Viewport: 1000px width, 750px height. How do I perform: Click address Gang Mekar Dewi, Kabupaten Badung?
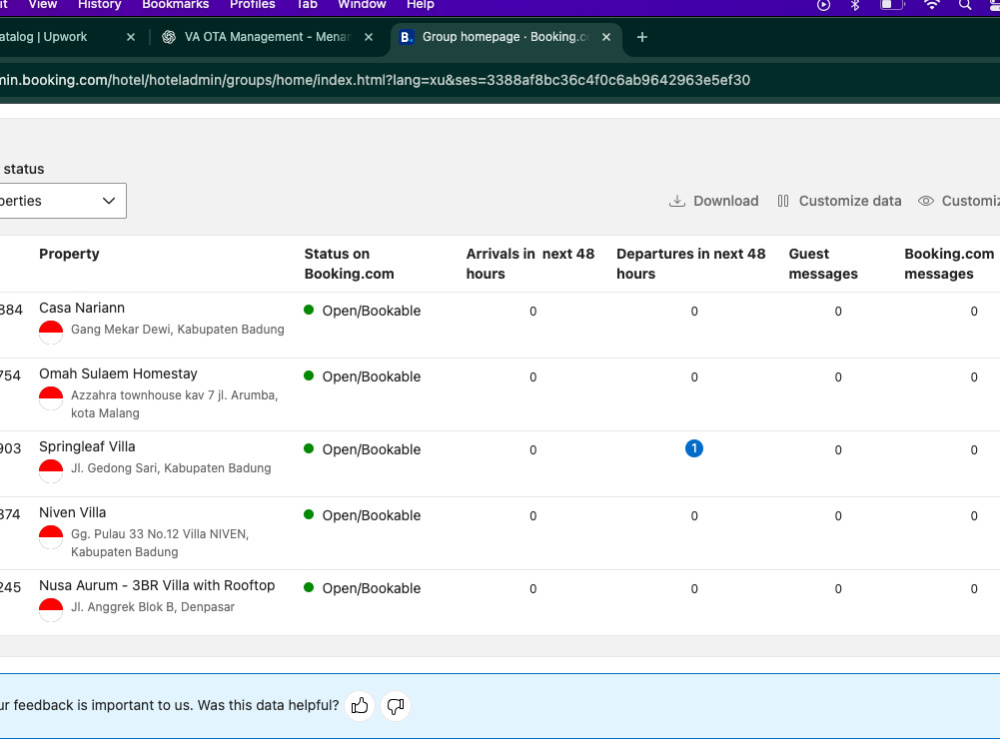(177, 330)
